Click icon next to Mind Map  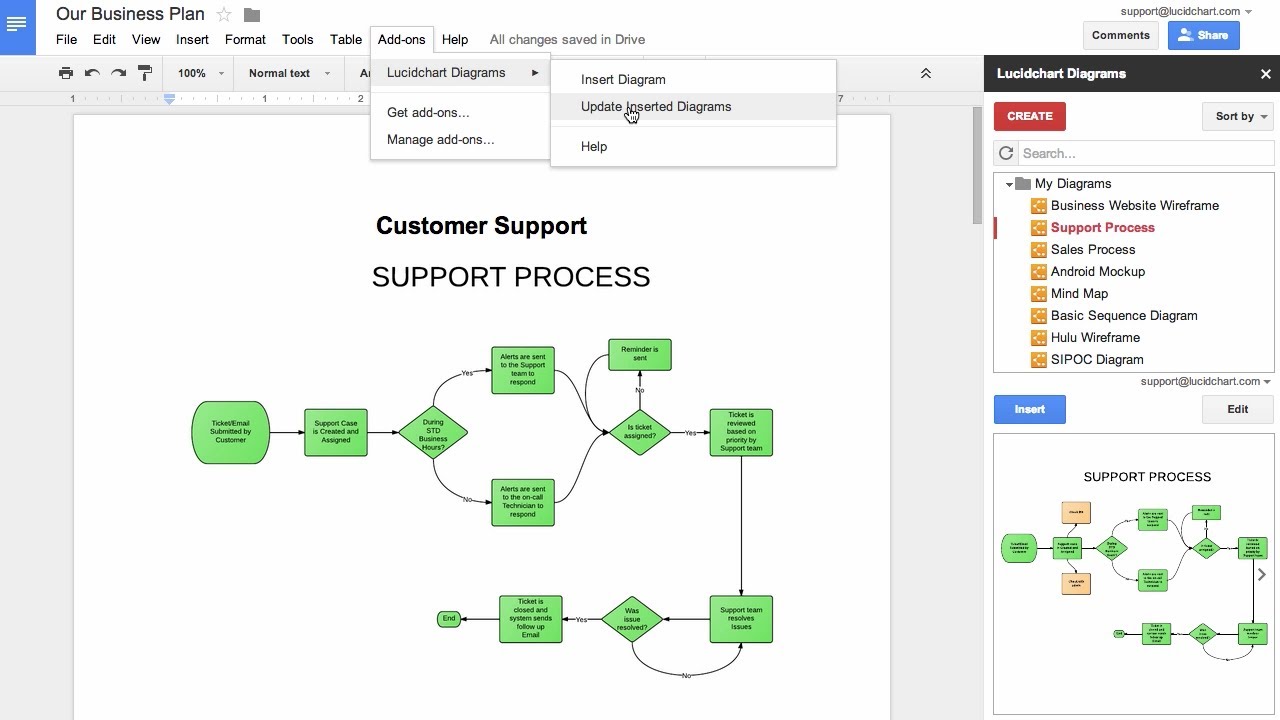tap(1038, 294)
